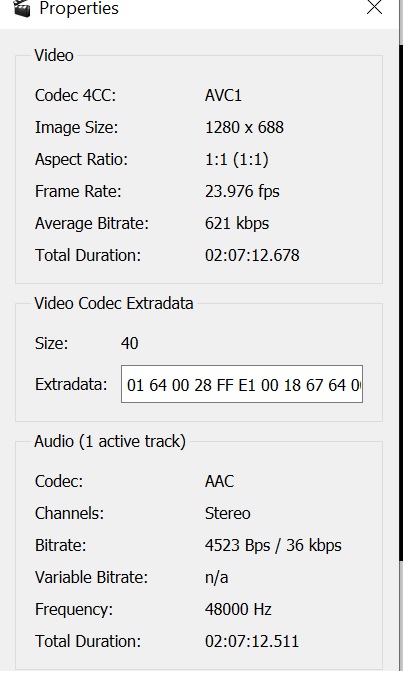Click the extradata Size value 40
The image size is (403, 686).
tap(130, 343)
